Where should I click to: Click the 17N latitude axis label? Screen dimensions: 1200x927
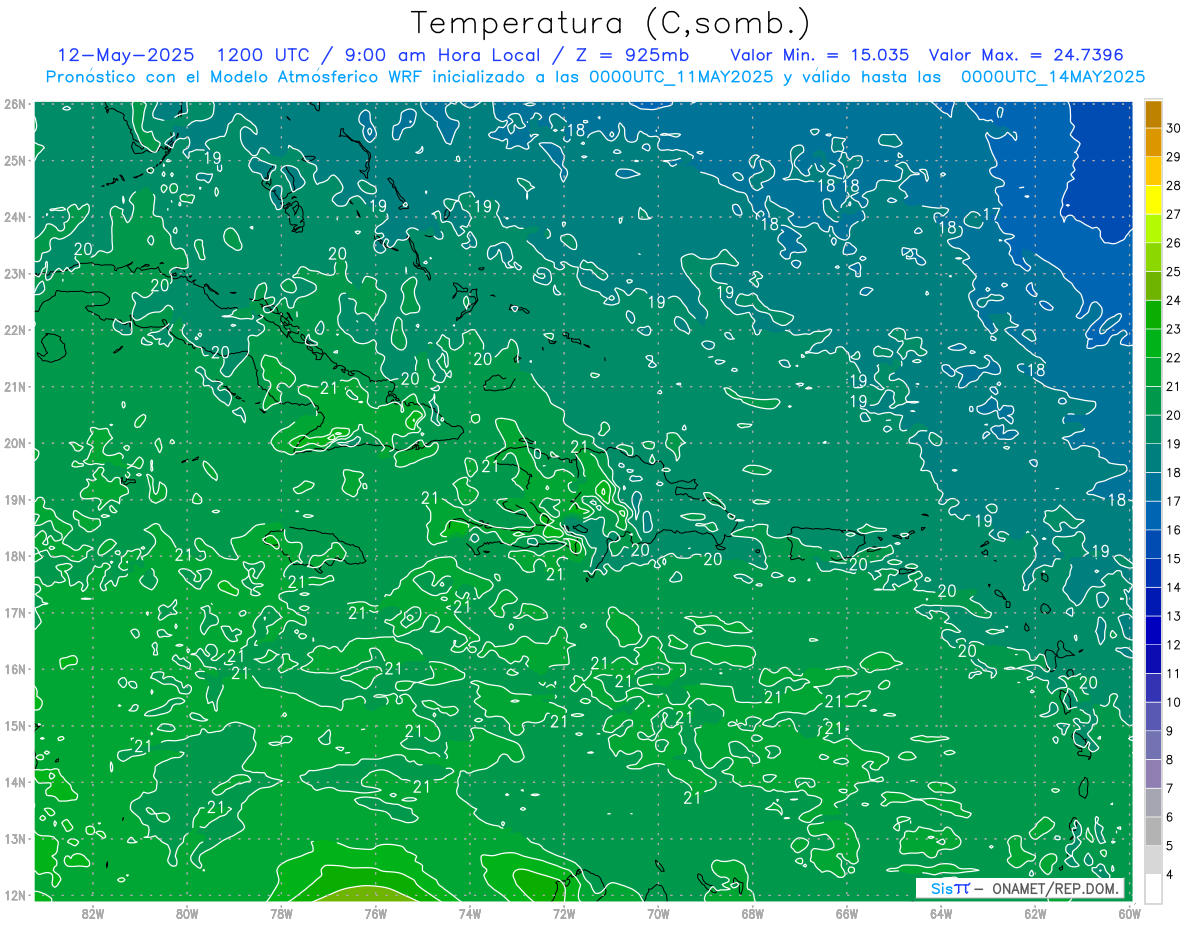click(15, 612)
